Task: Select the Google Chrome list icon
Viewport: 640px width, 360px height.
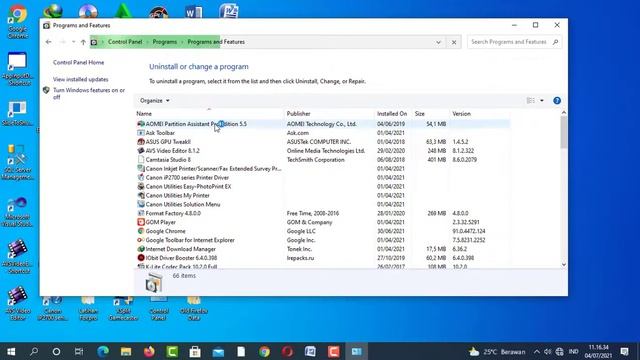Action: [x=141, y=231]
